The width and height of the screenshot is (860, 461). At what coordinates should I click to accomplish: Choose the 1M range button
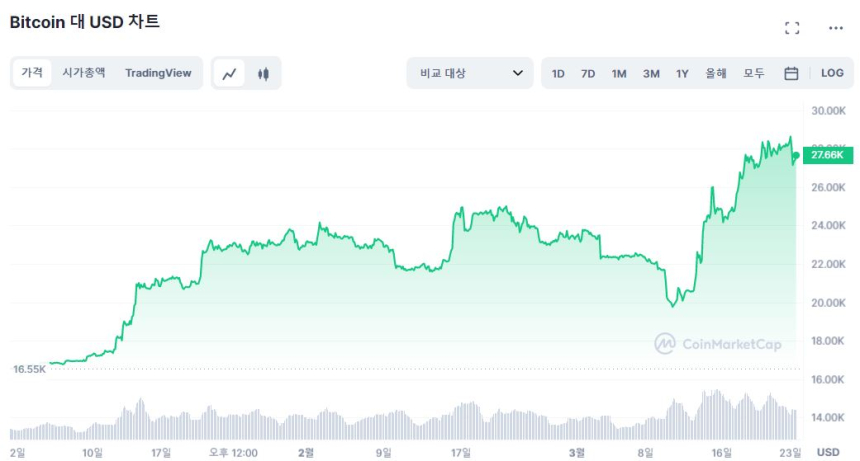coord(619,73)
